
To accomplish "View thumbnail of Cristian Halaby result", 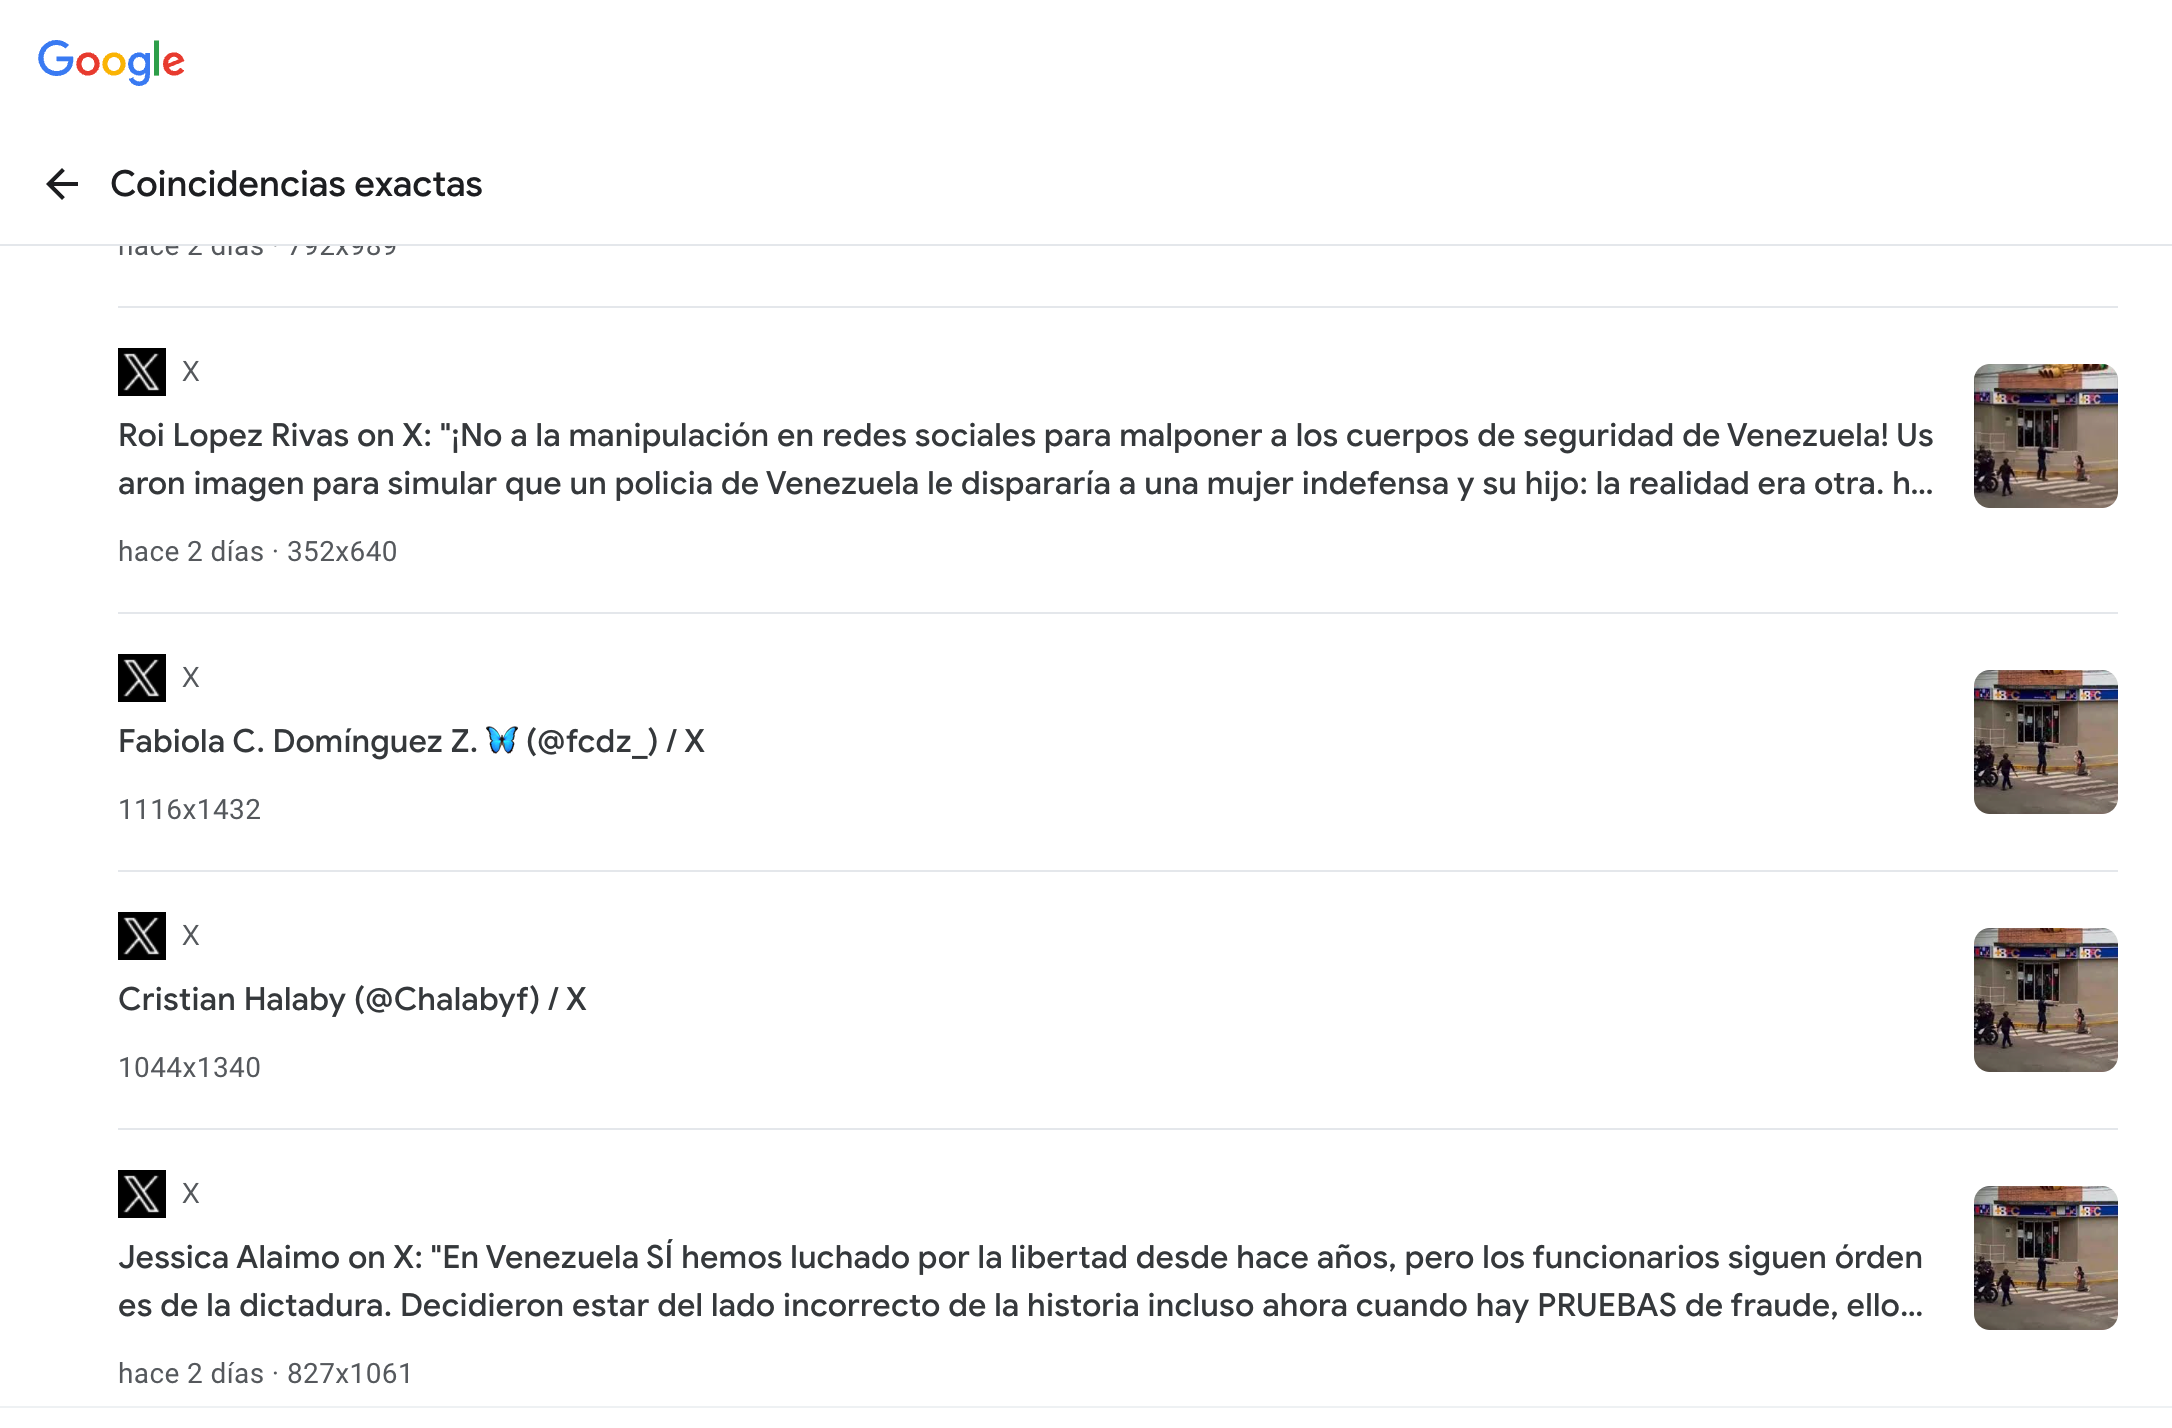I will point(2045,1000).
